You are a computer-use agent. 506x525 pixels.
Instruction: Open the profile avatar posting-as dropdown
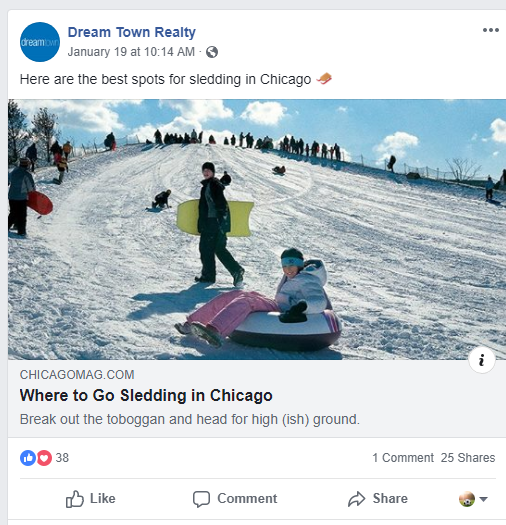point(473,499)
